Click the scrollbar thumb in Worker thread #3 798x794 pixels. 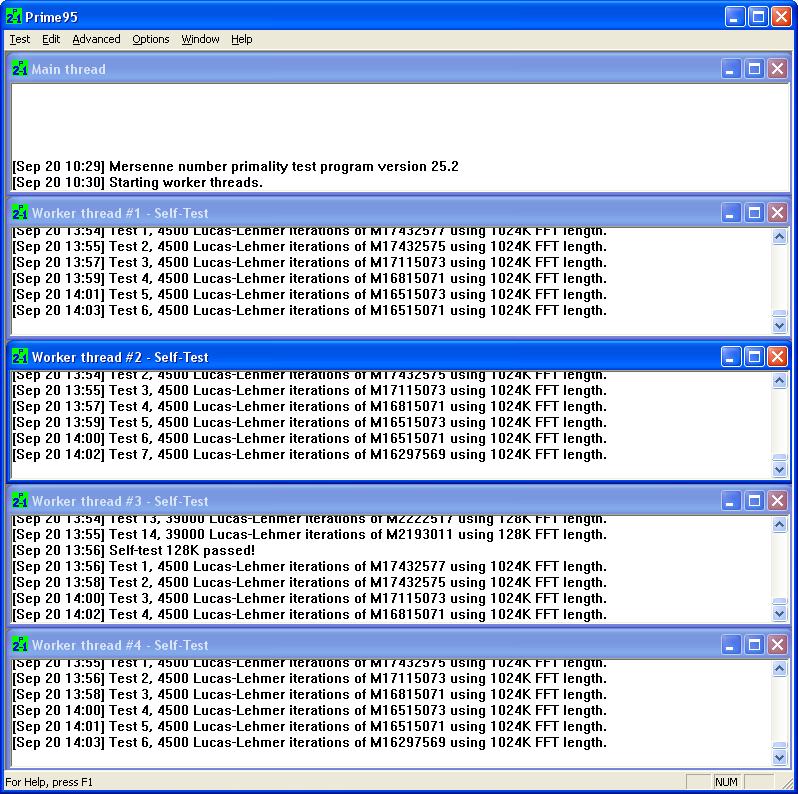779,602
